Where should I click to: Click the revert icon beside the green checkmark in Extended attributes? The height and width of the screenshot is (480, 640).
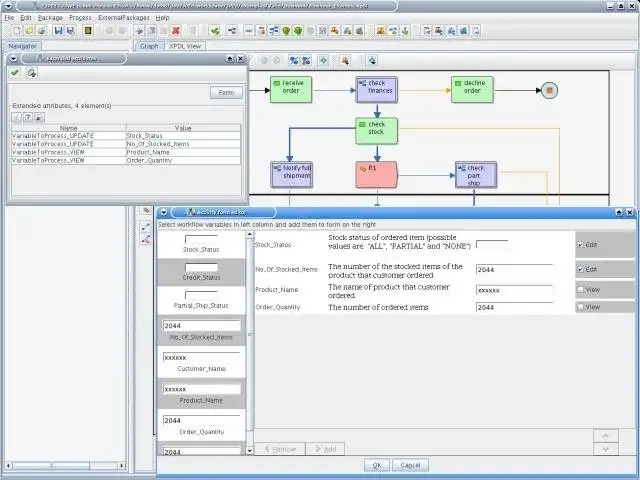(x=31, y=73)
